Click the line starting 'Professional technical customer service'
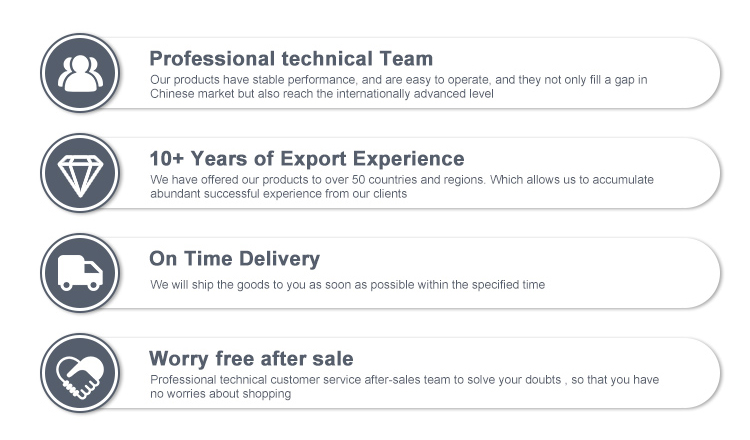The width and height of the screenshot is (750, 440). pyautogui.click(x=404, y=380)
